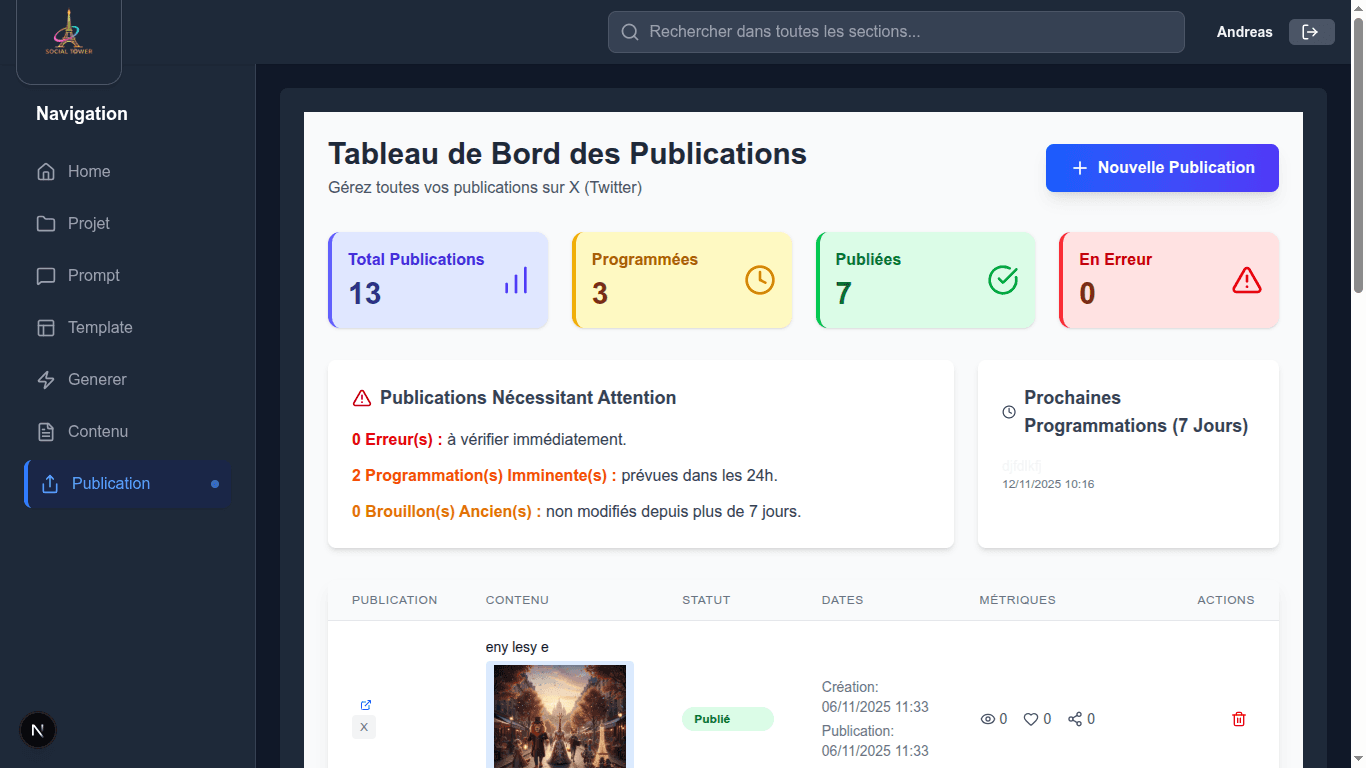Click the CONTENU column header
Image resolution: width=1366 pixels, height=768 pixels.
click(517, 600)
